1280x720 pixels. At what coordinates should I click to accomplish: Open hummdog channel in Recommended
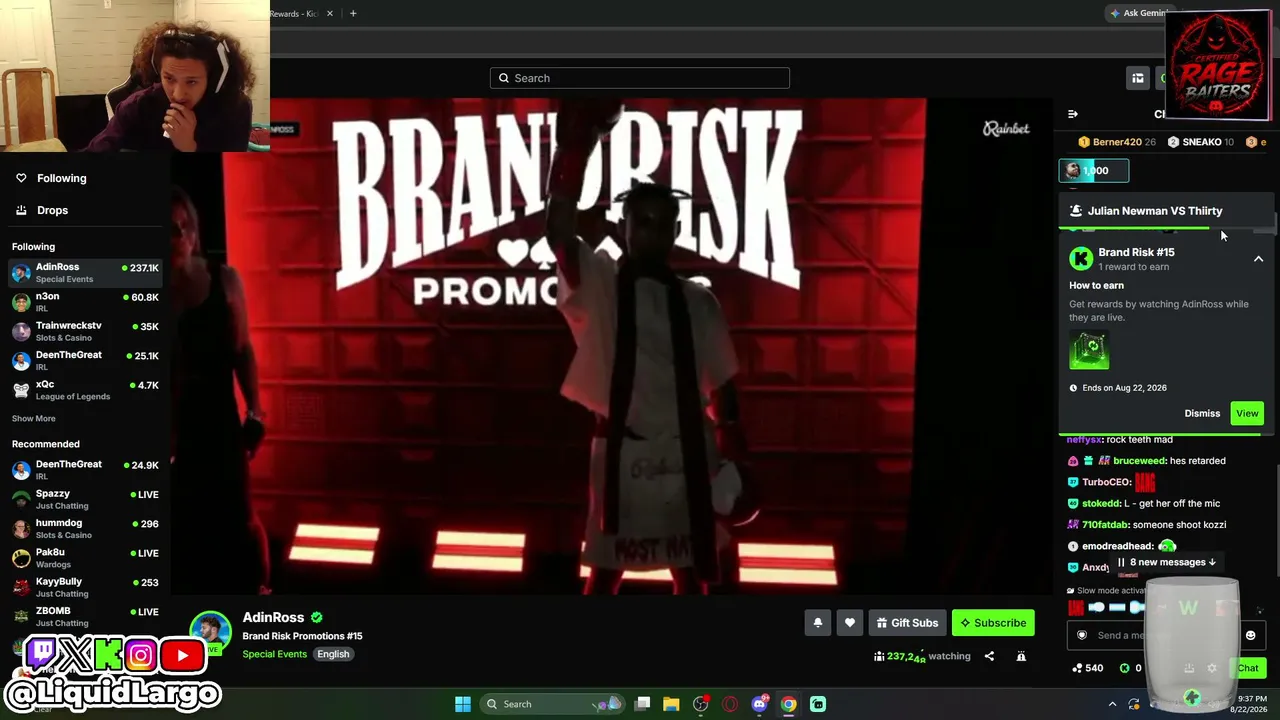pos(85,528)
